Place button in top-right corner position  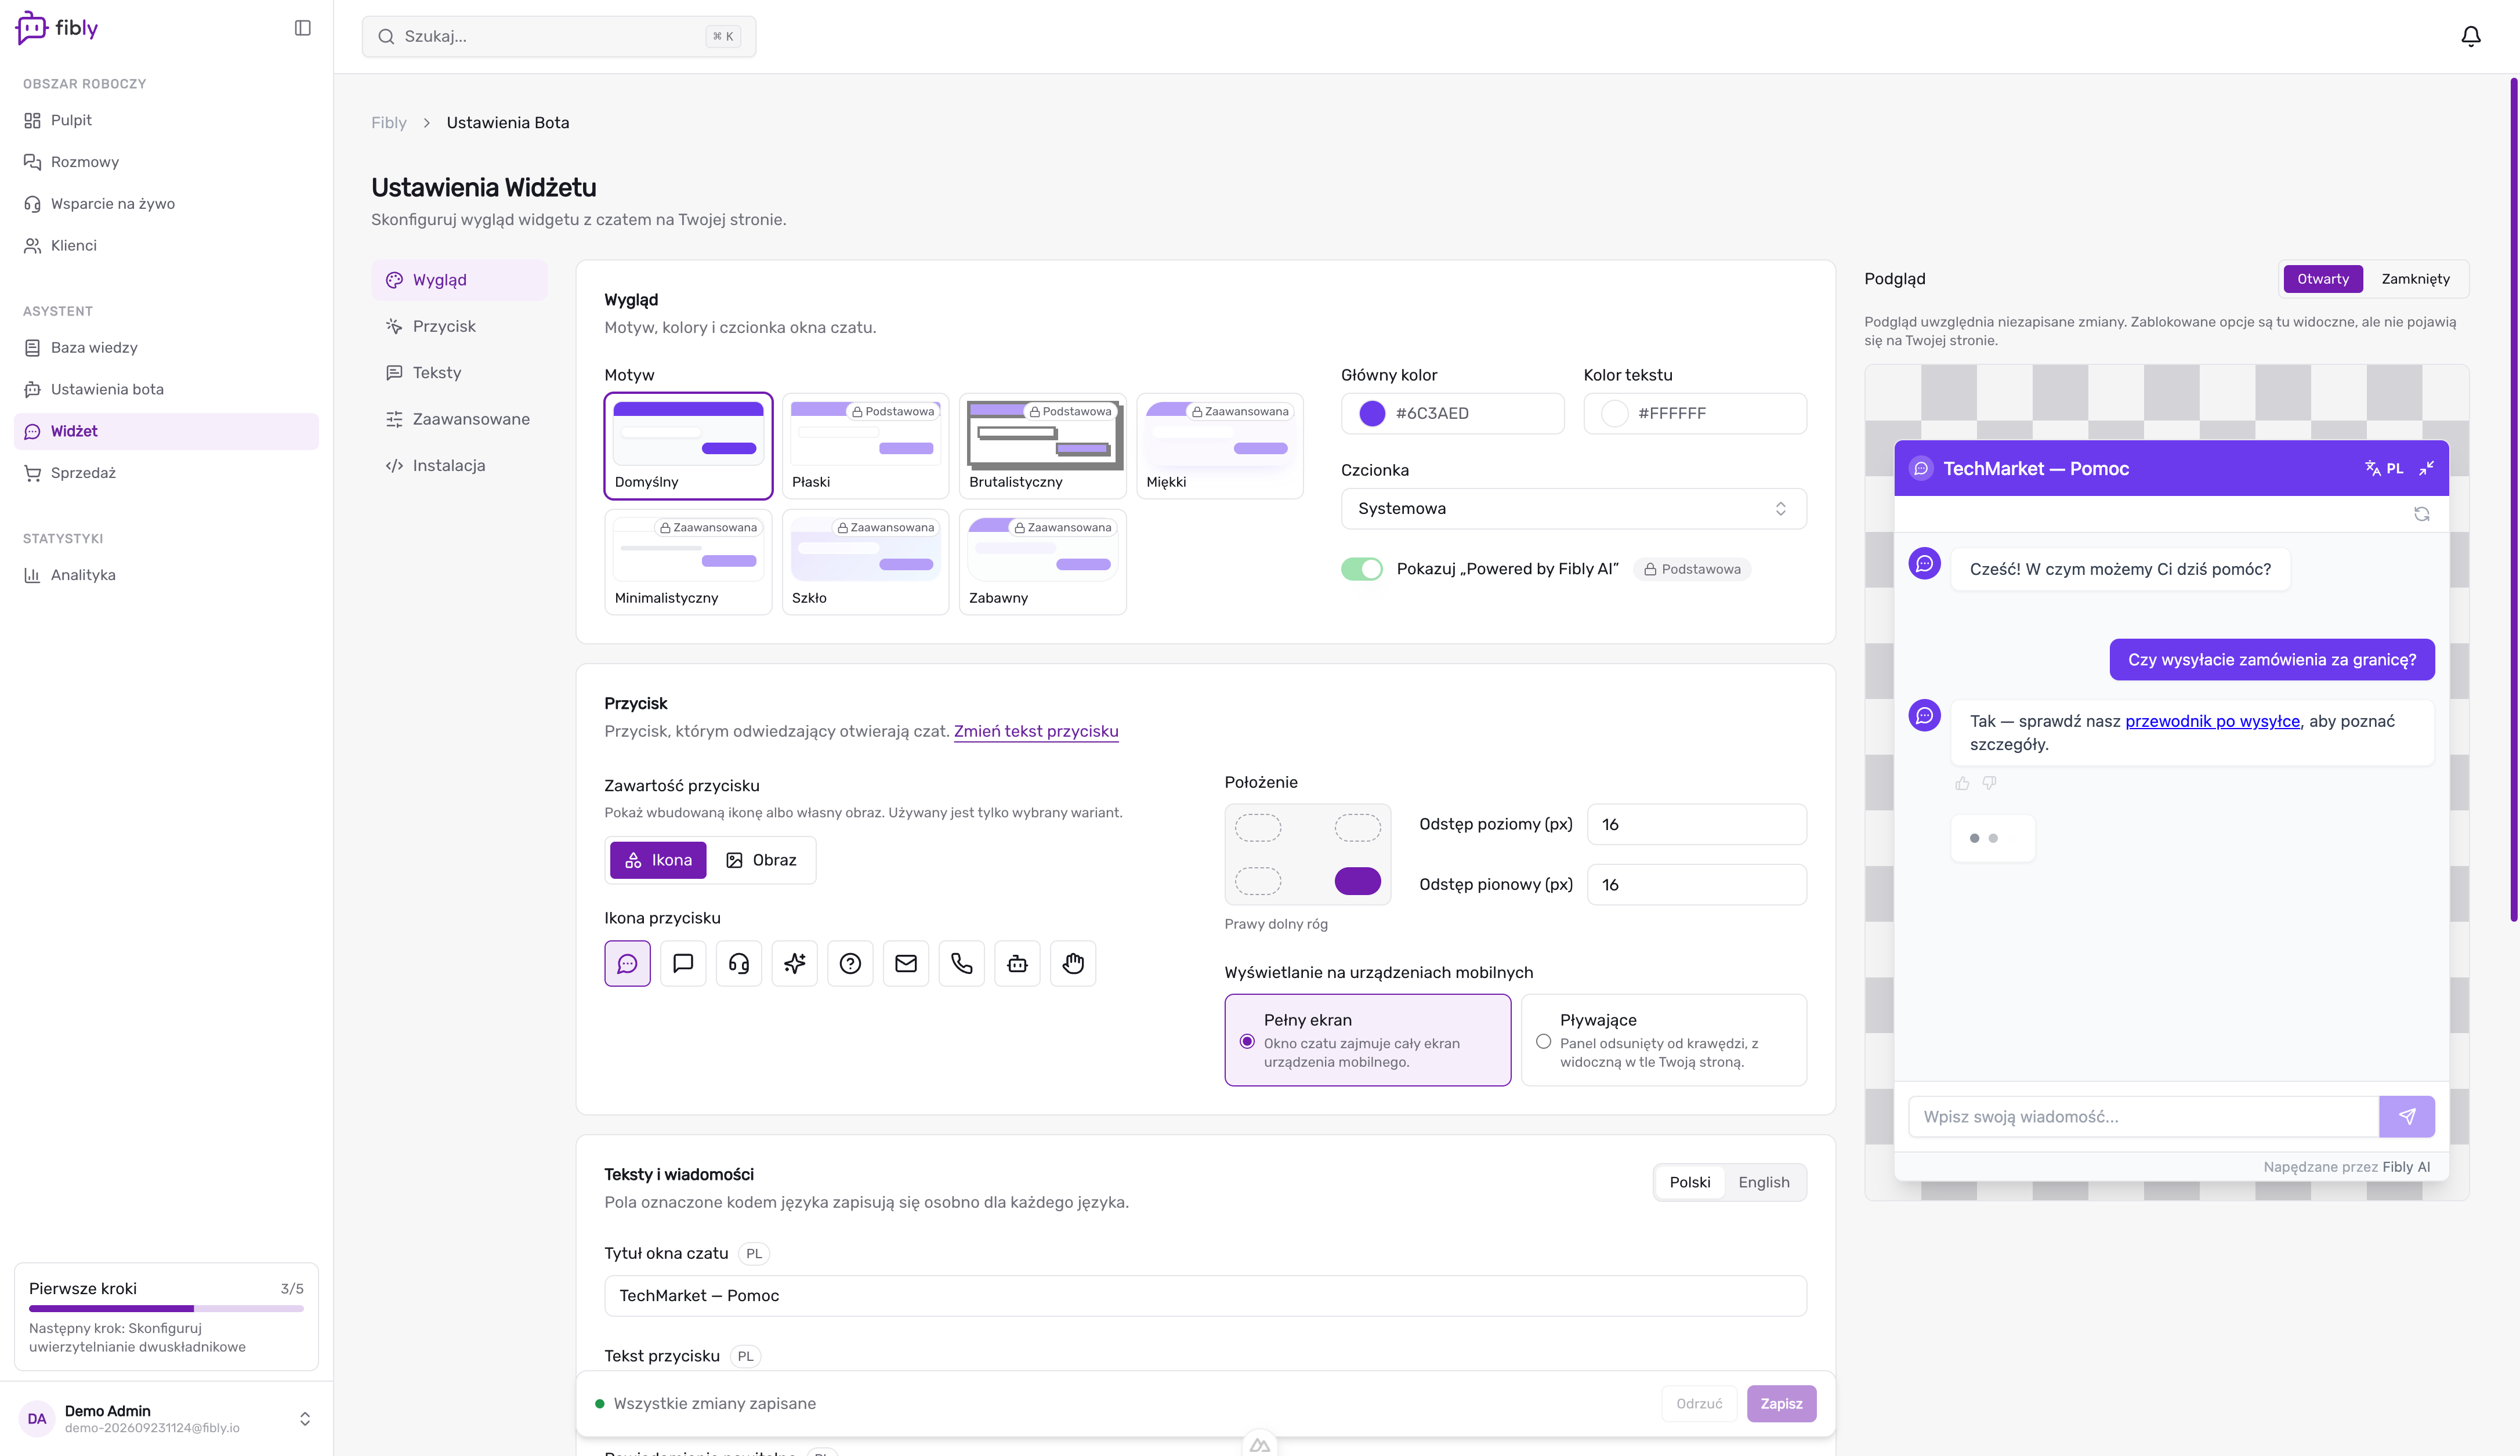(1357, 828)
